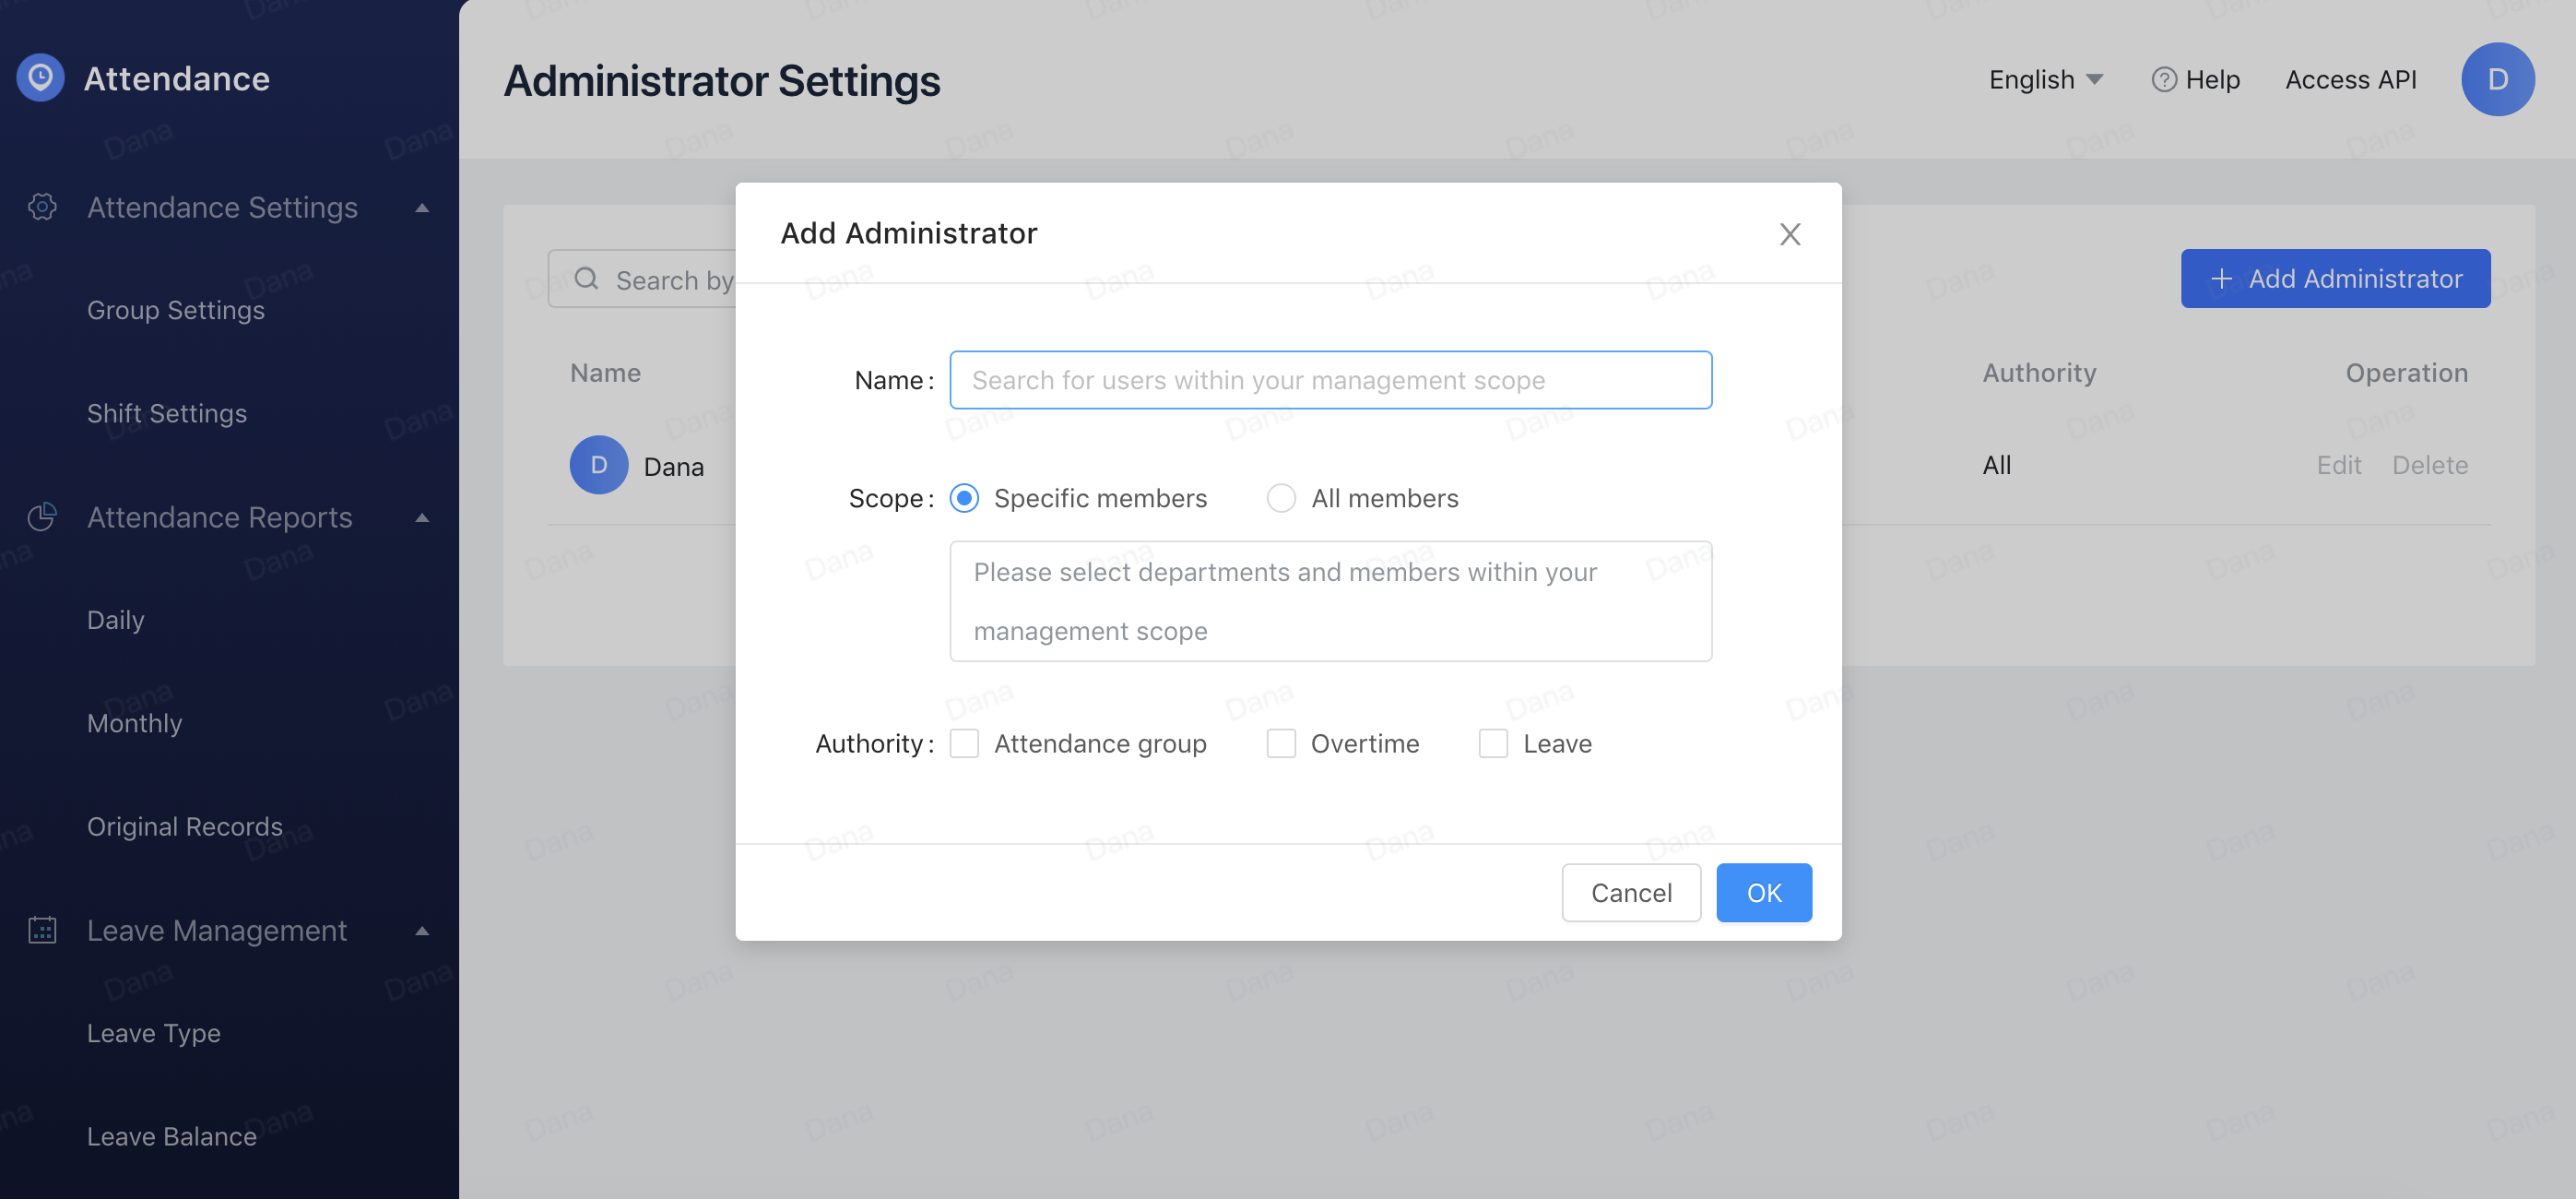Close the Add Administrator dialog with X
This screenshot has width=2576, height=1199.
pos(1789,234)
